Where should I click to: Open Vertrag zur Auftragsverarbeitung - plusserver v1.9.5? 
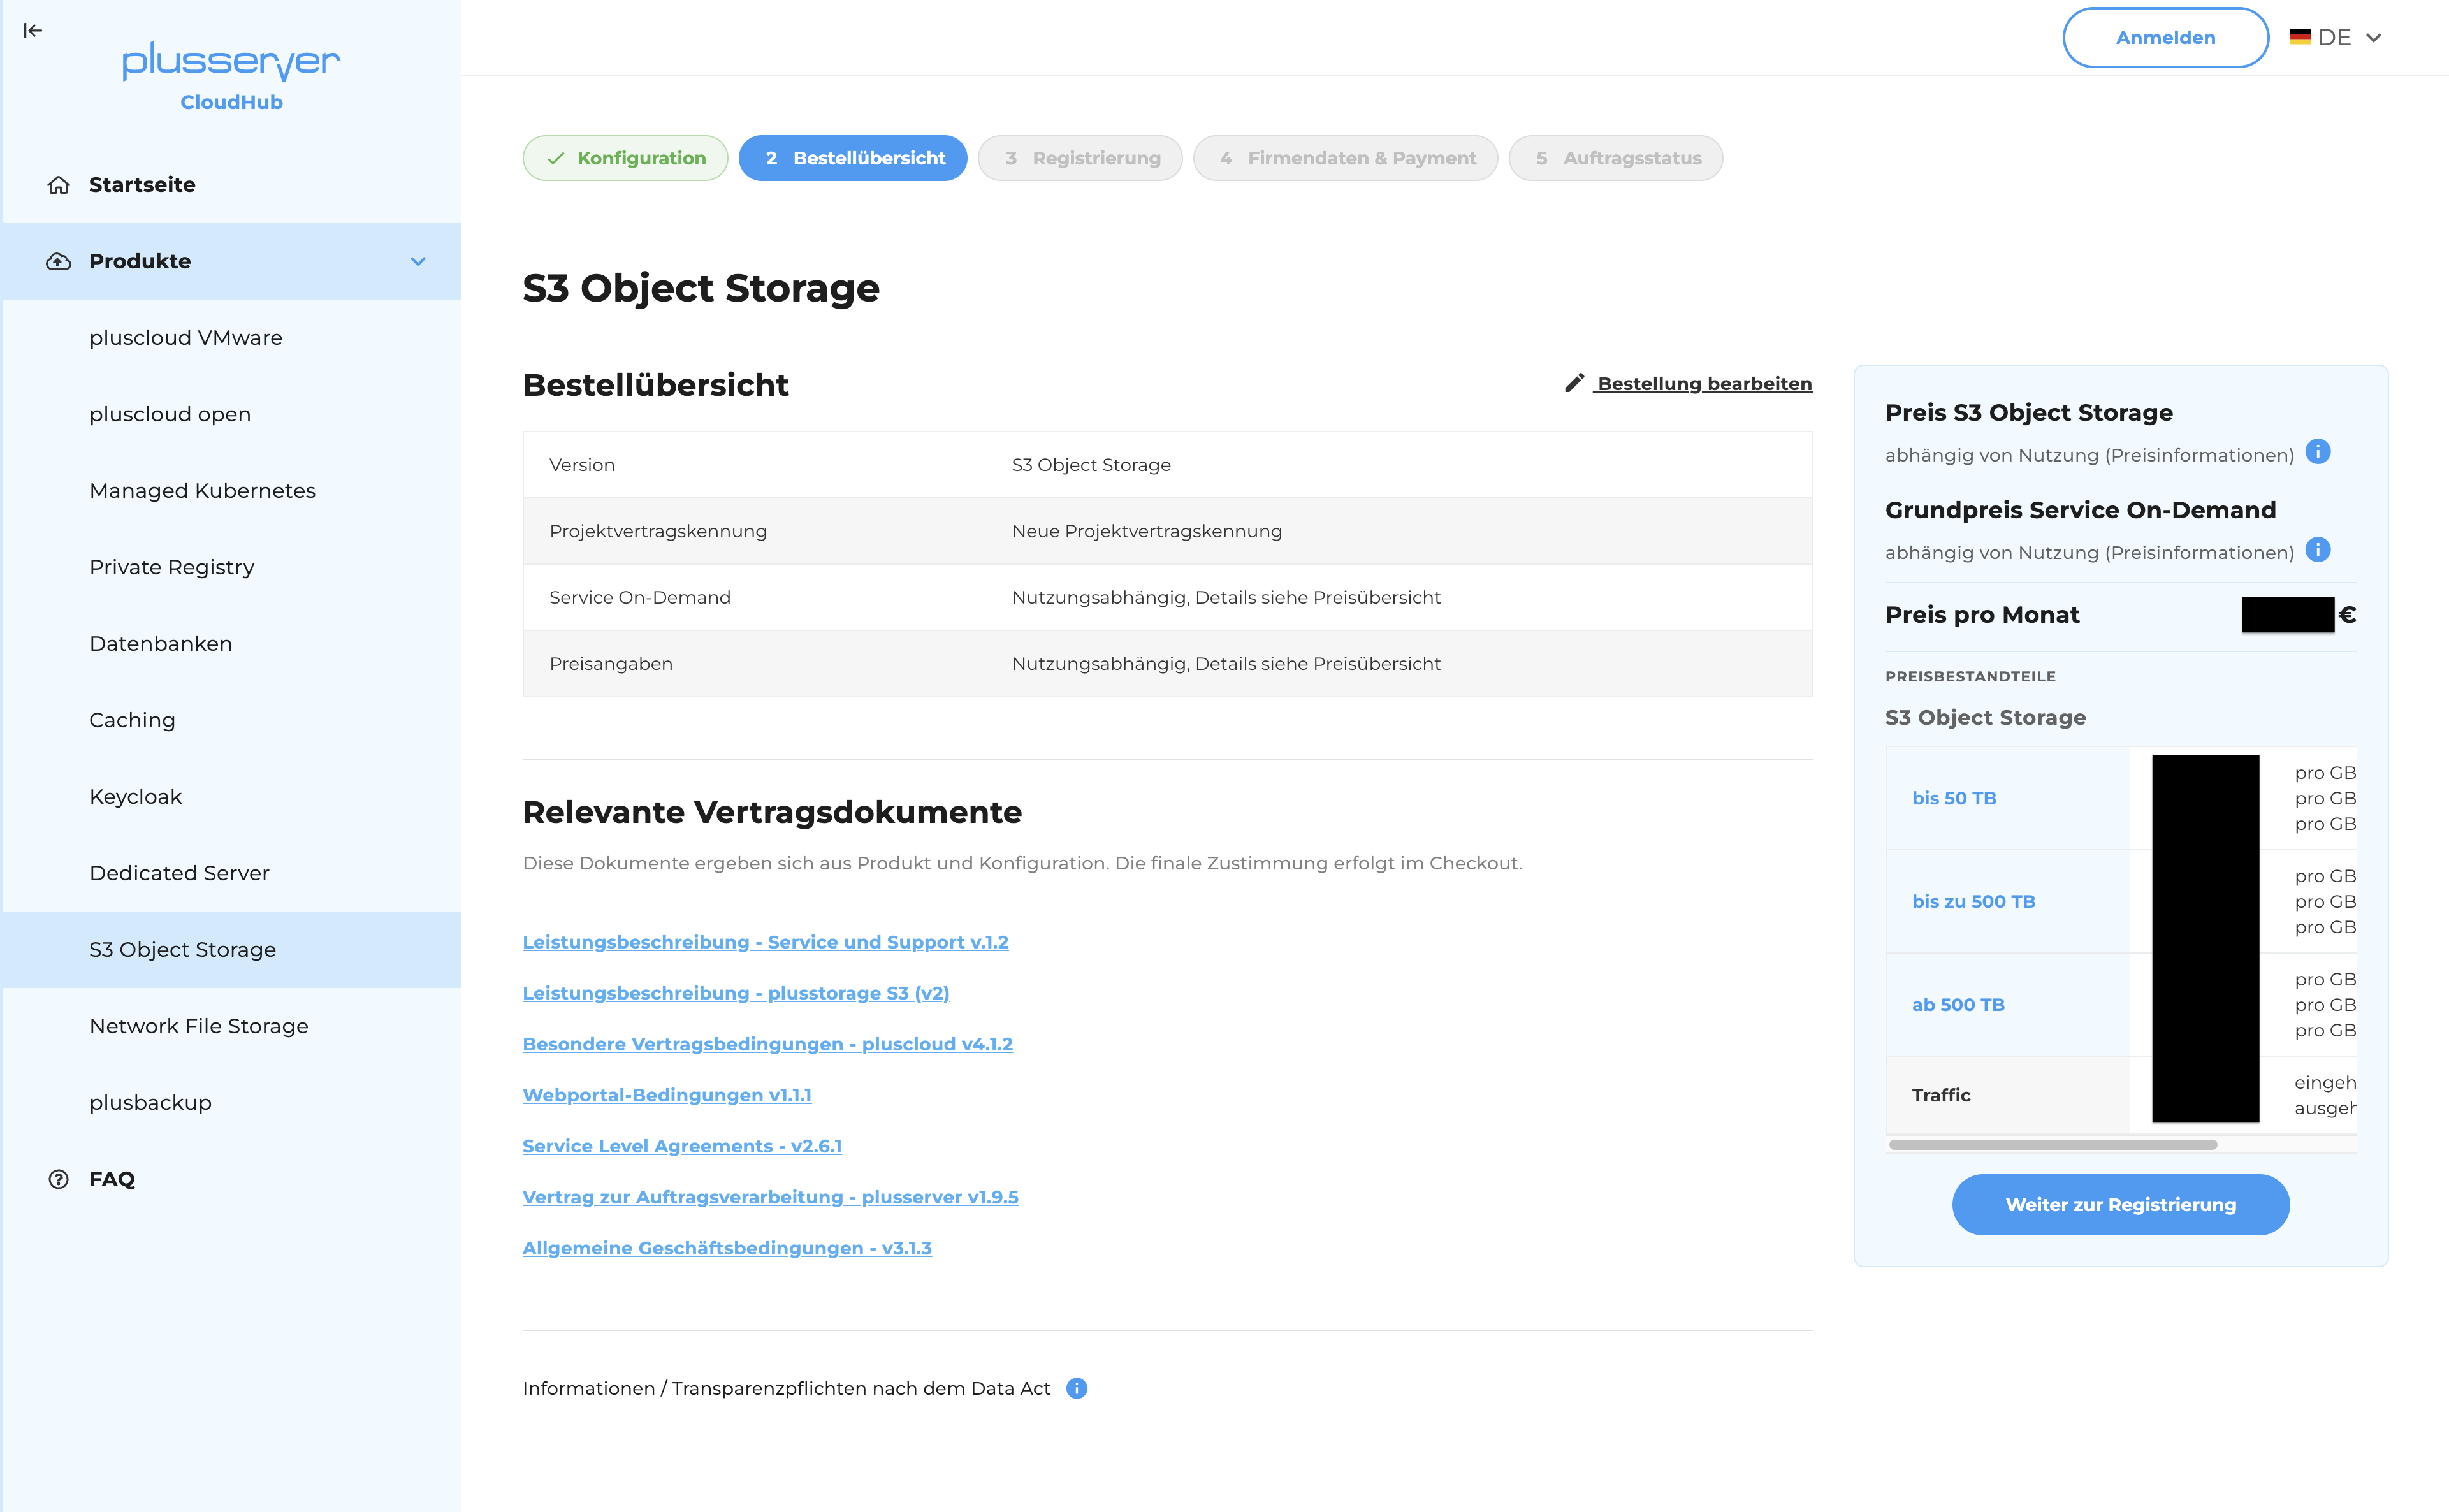point(770,1197)
